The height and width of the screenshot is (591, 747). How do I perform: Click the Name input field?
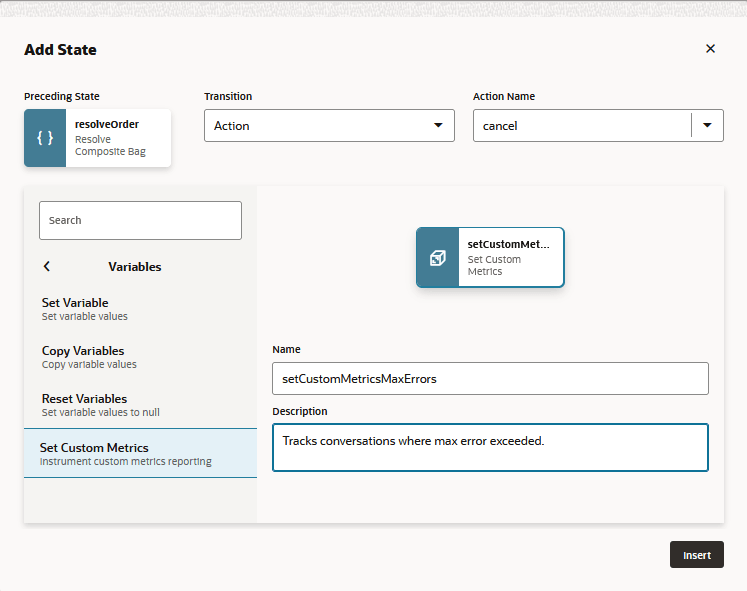pos(490,379)
